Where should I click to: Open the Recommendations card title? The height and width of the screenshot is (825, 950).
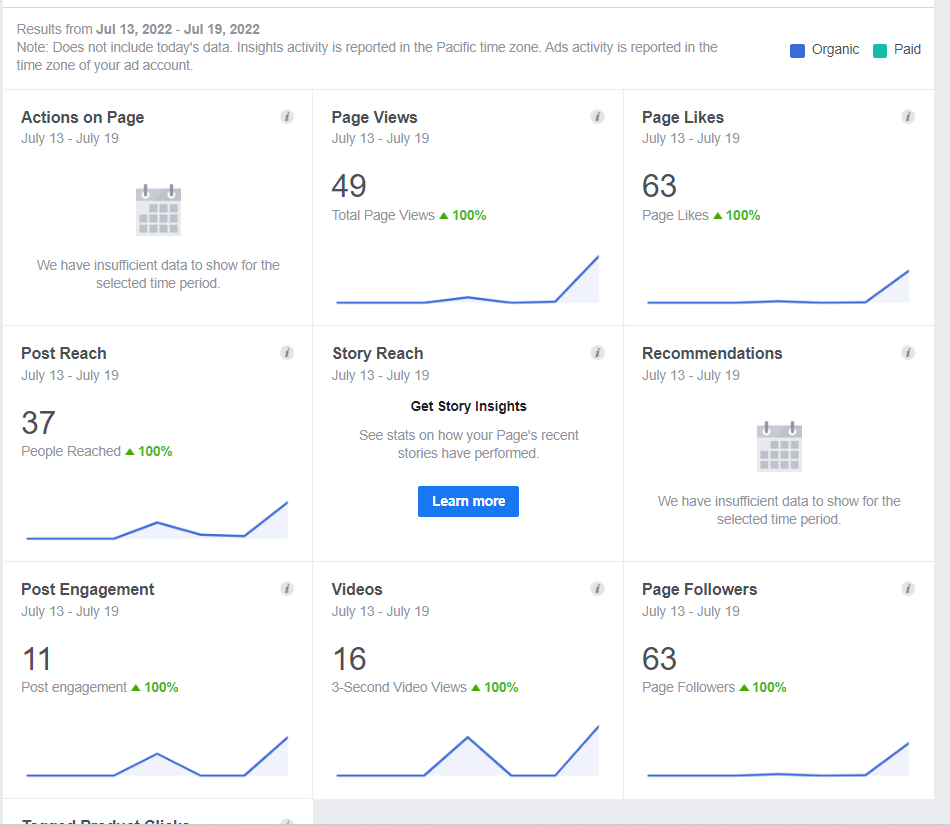click(x=712, y=353)
